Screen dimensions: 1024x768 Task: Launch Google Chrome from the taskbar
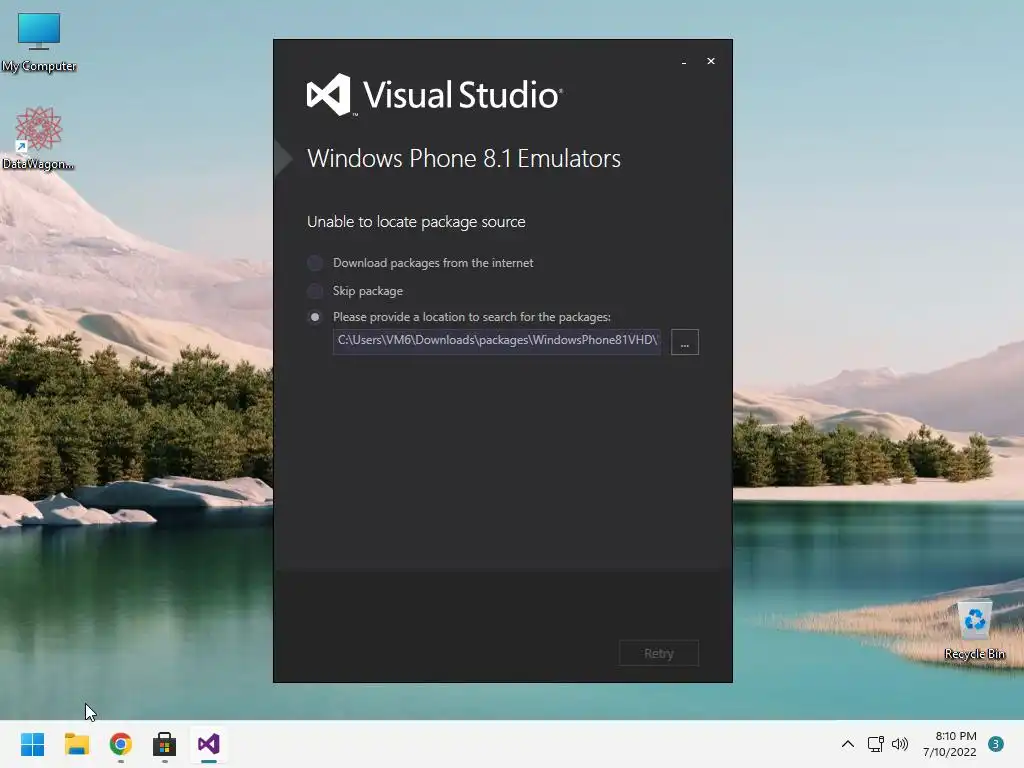pos(121,744)
